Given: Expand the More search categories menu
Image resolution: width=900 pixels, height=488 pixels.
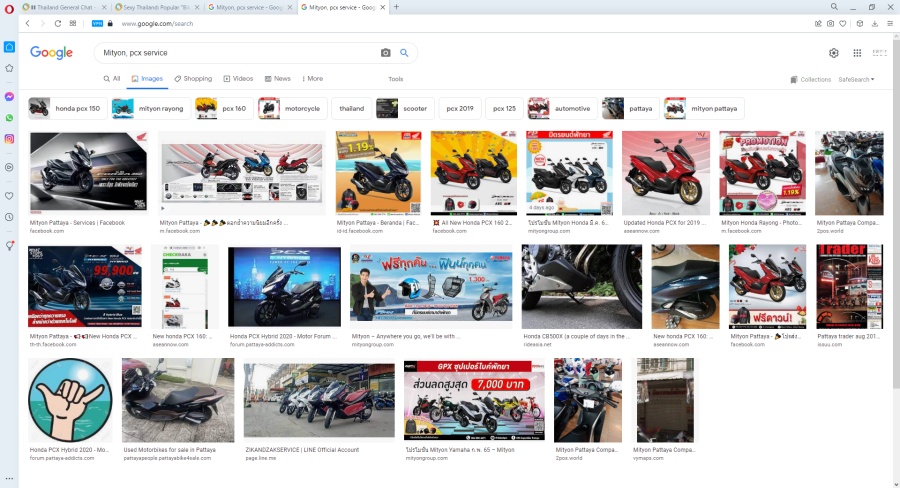Looking at the screenshot, I should click(311, 78).
